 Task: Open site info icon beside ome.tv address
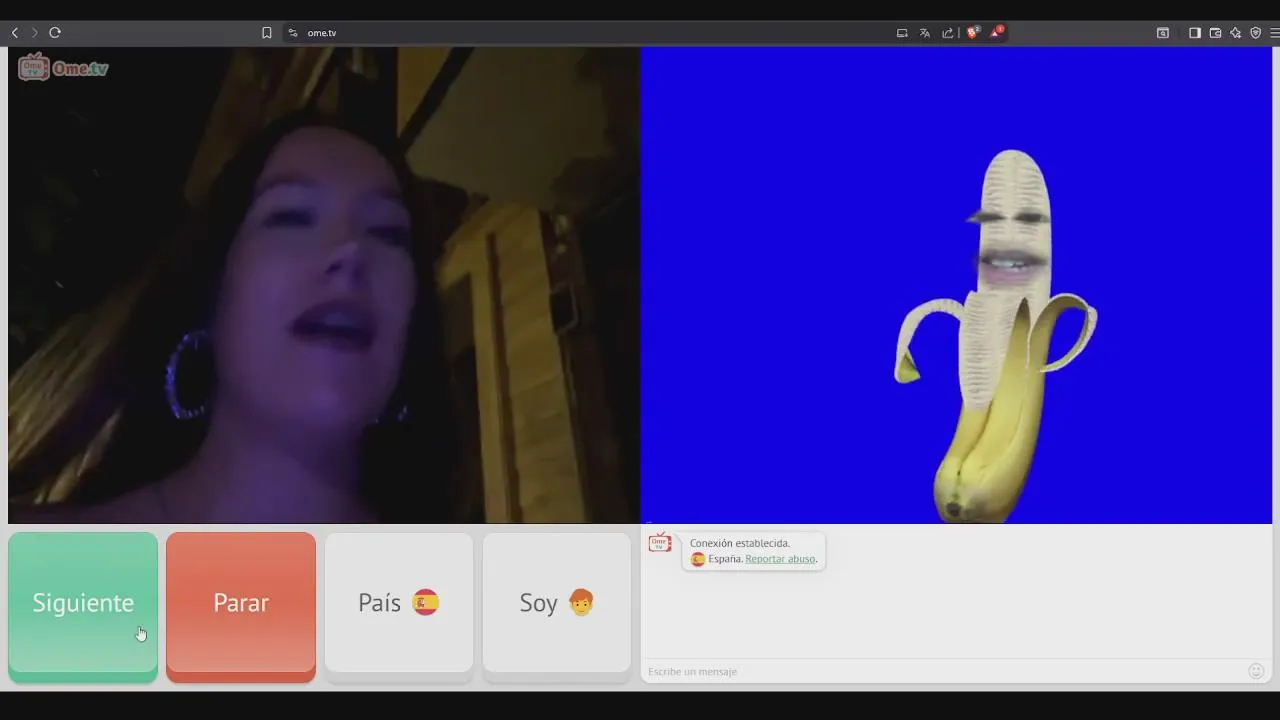293,33
